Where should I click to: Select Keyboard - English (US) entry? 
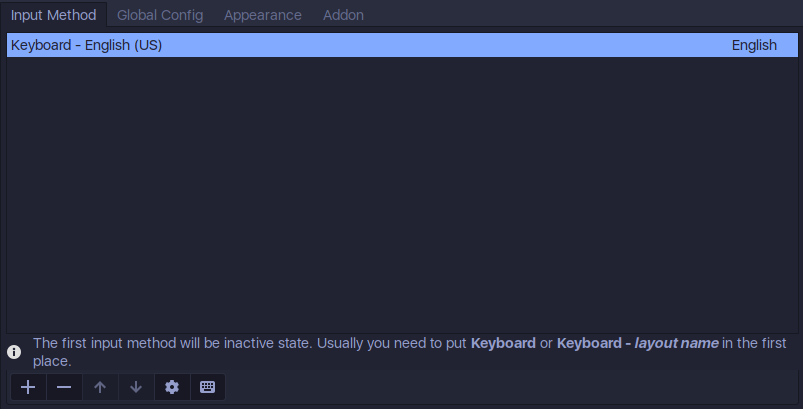point(402,45)
